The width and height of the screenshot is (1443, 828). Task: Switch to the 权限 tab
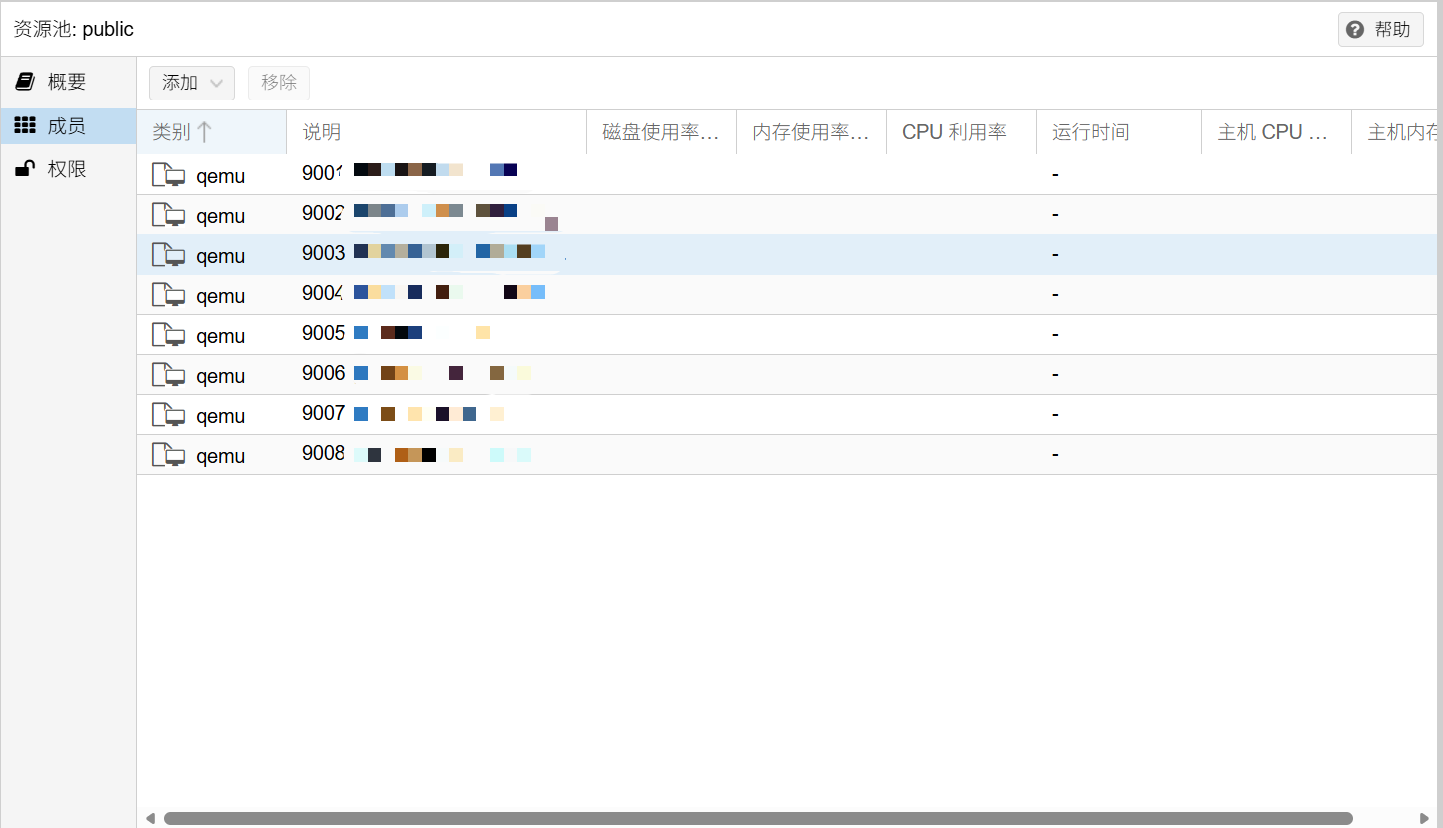(x=67, y=169)
